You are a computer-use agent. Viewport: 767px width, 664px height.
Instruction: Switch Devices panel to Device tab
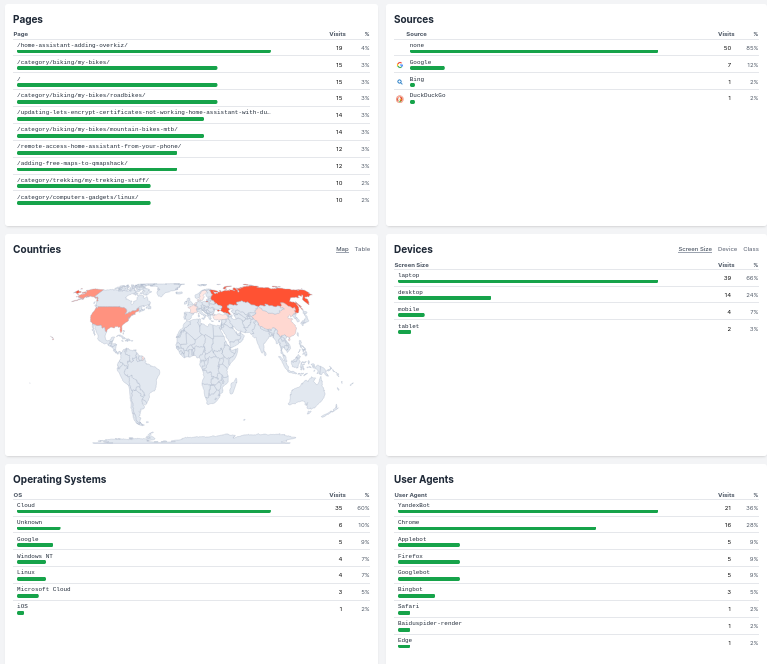[727, 249]
